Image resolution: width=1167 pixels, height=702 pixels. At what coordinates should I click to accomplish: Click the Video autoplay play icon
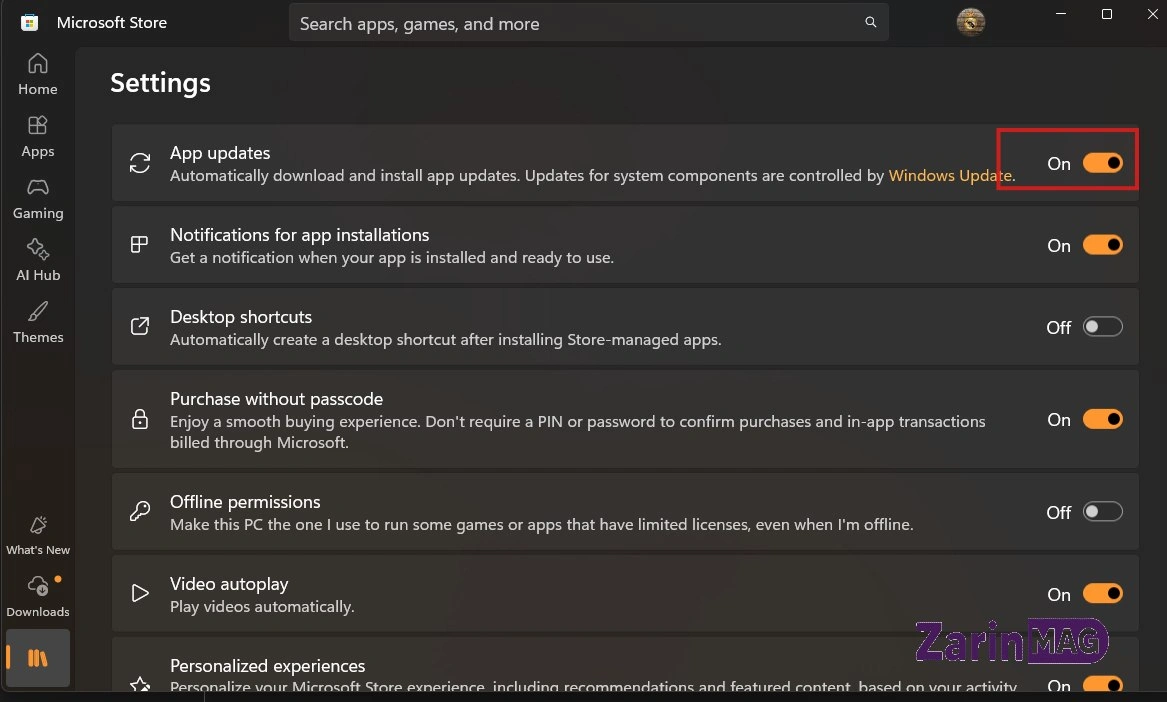[140, 593]
